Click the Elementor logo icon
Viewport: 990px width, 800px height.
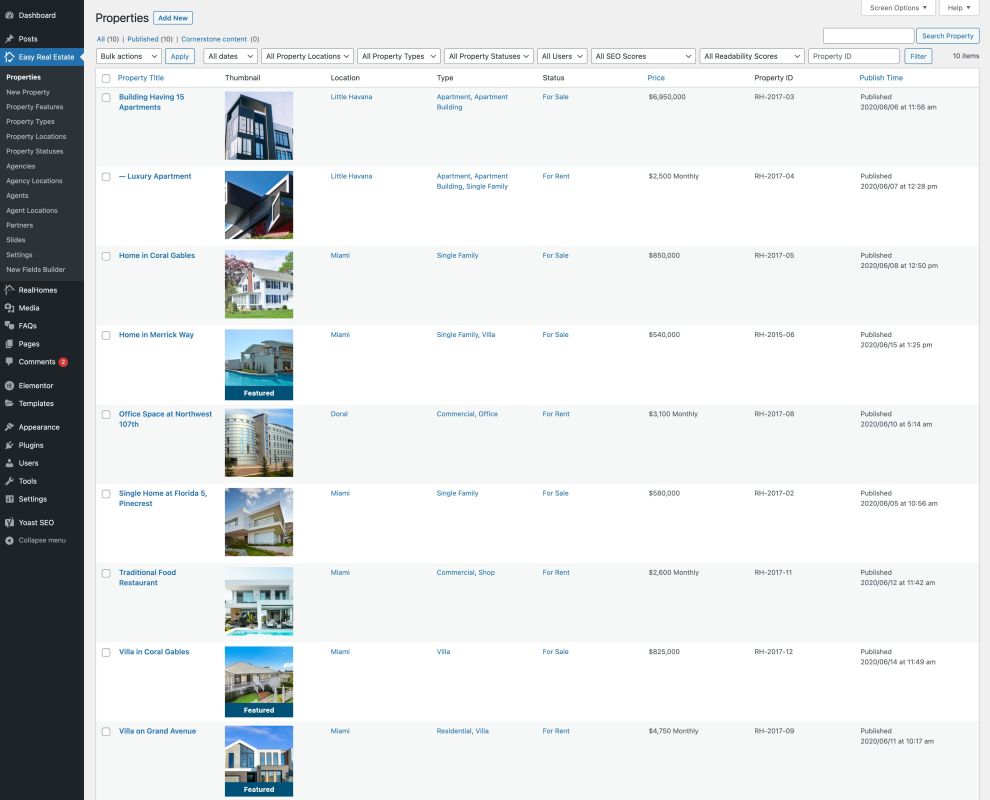[9, 386]
